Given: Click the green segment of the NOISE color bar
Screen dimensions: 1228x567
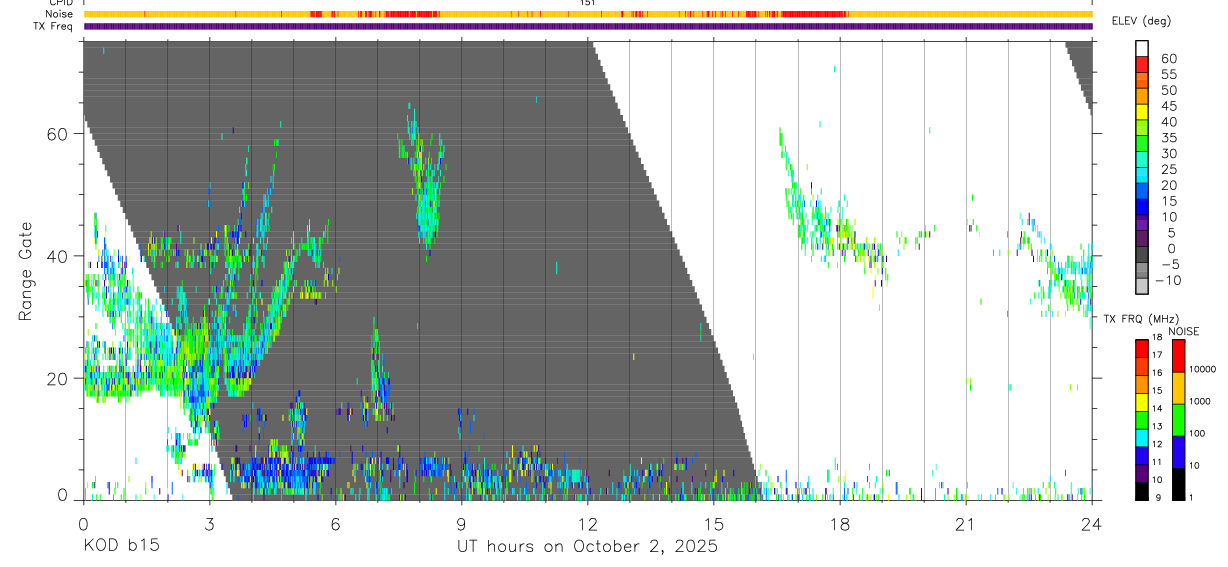Looking at the screenshot, I should 1178,420.
